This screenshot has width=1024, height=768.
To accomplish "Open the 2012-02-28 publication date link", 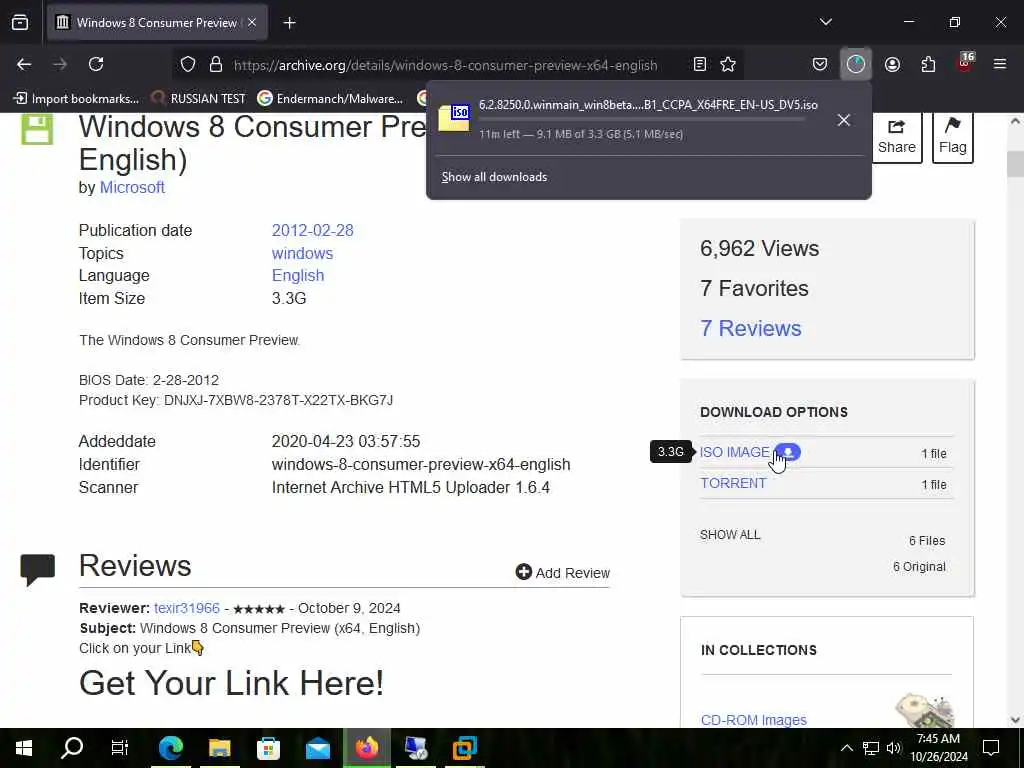I will pyautogui.click(x=312, y=231).
